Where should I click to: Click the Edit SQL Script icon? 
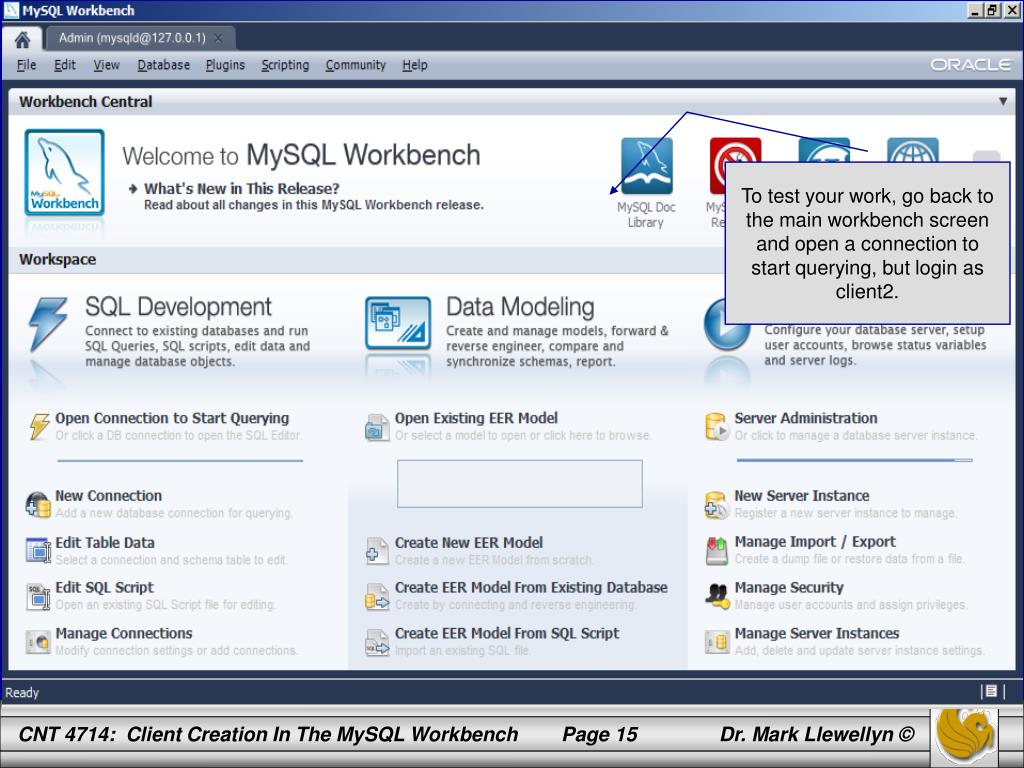pyautogui.click(x=38, y=597)
